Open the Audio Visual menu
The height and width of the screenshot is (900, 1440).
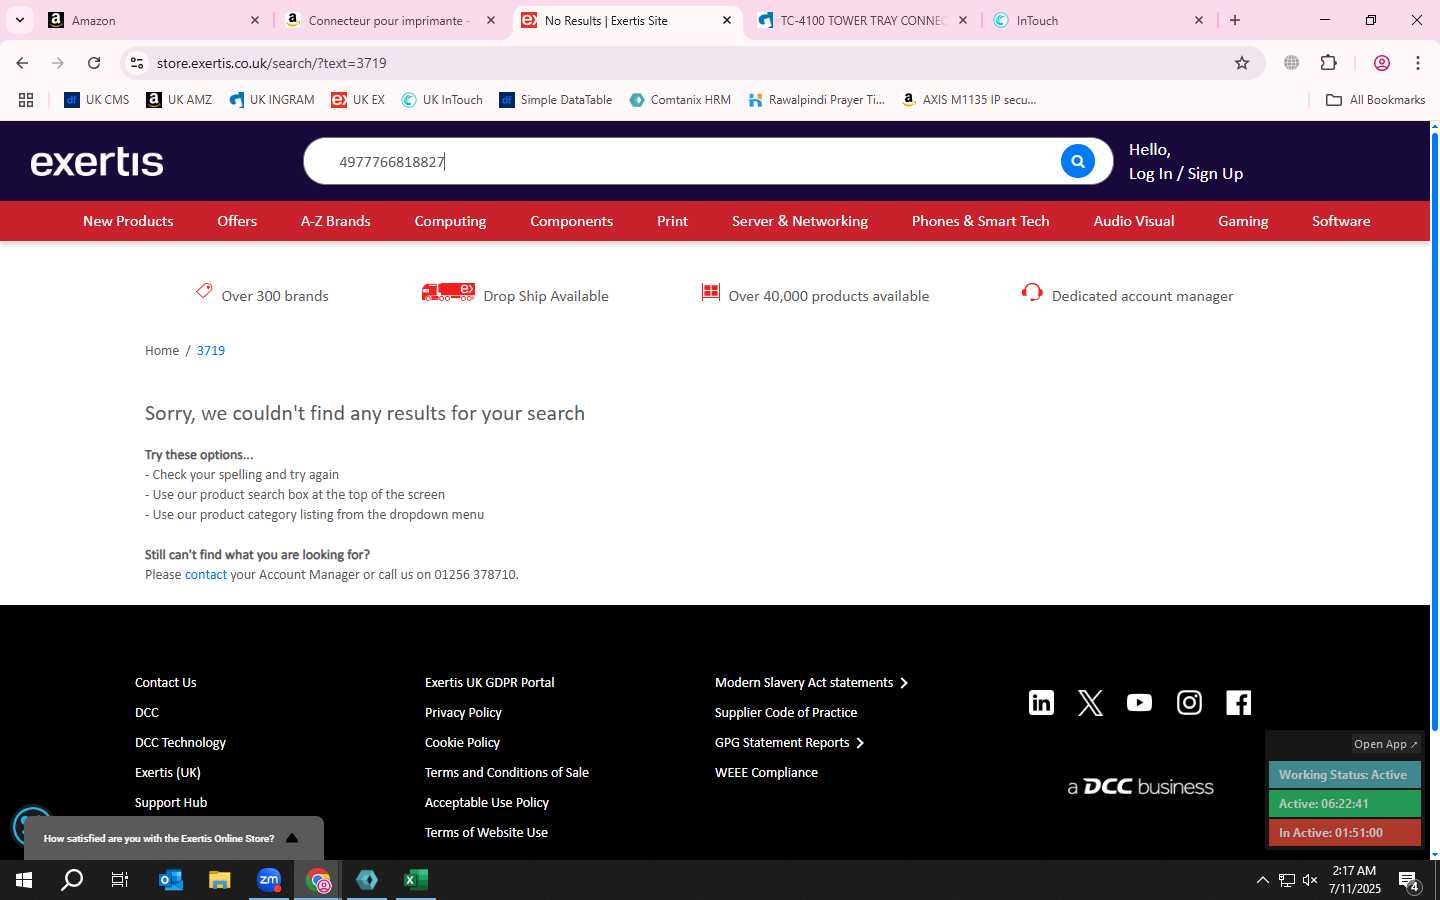point(1133,221)
